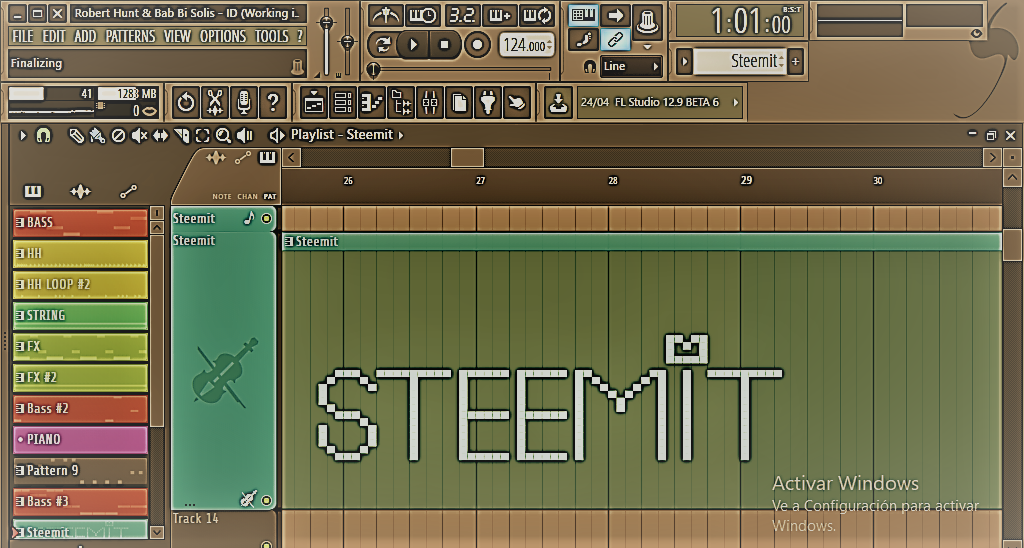
Task: Open the Playlist view icon
Action: coord(314,103)
